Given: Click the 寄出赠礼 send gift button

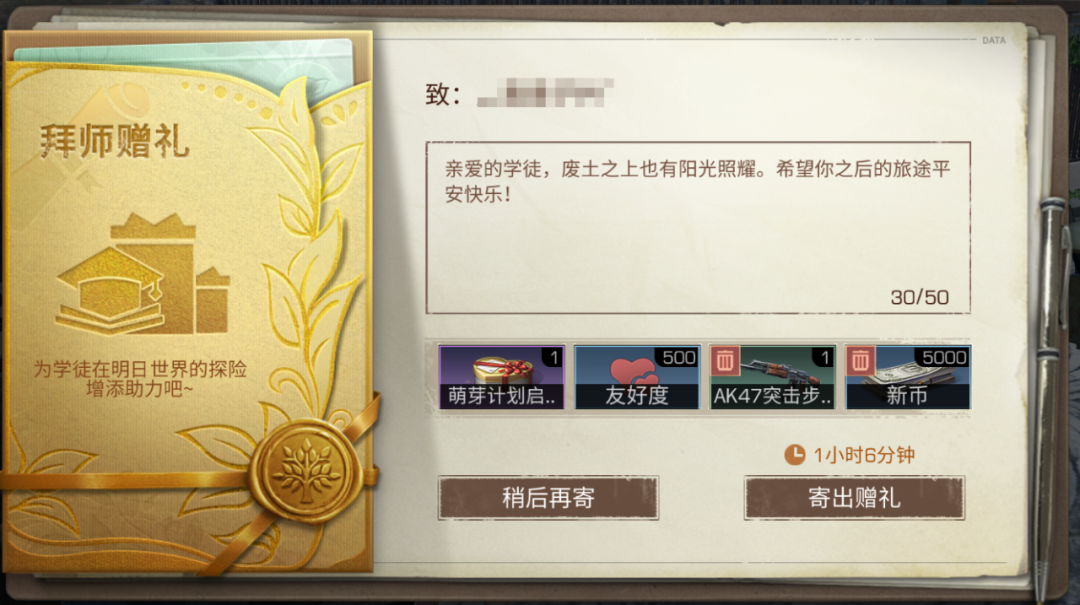Looking at the screenshot, I should (x=854, y=498).
